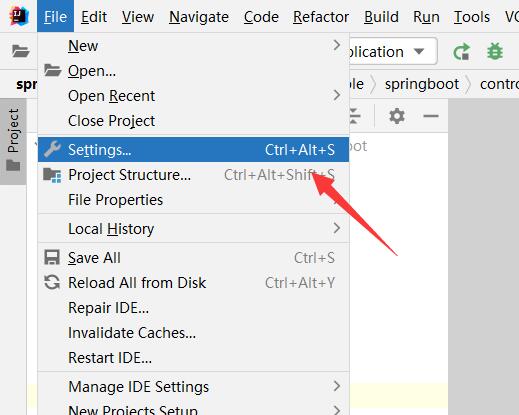This screenshot has height=415, width=519.
Task: Select Reload All from Disk
Action: coord(193,283)
